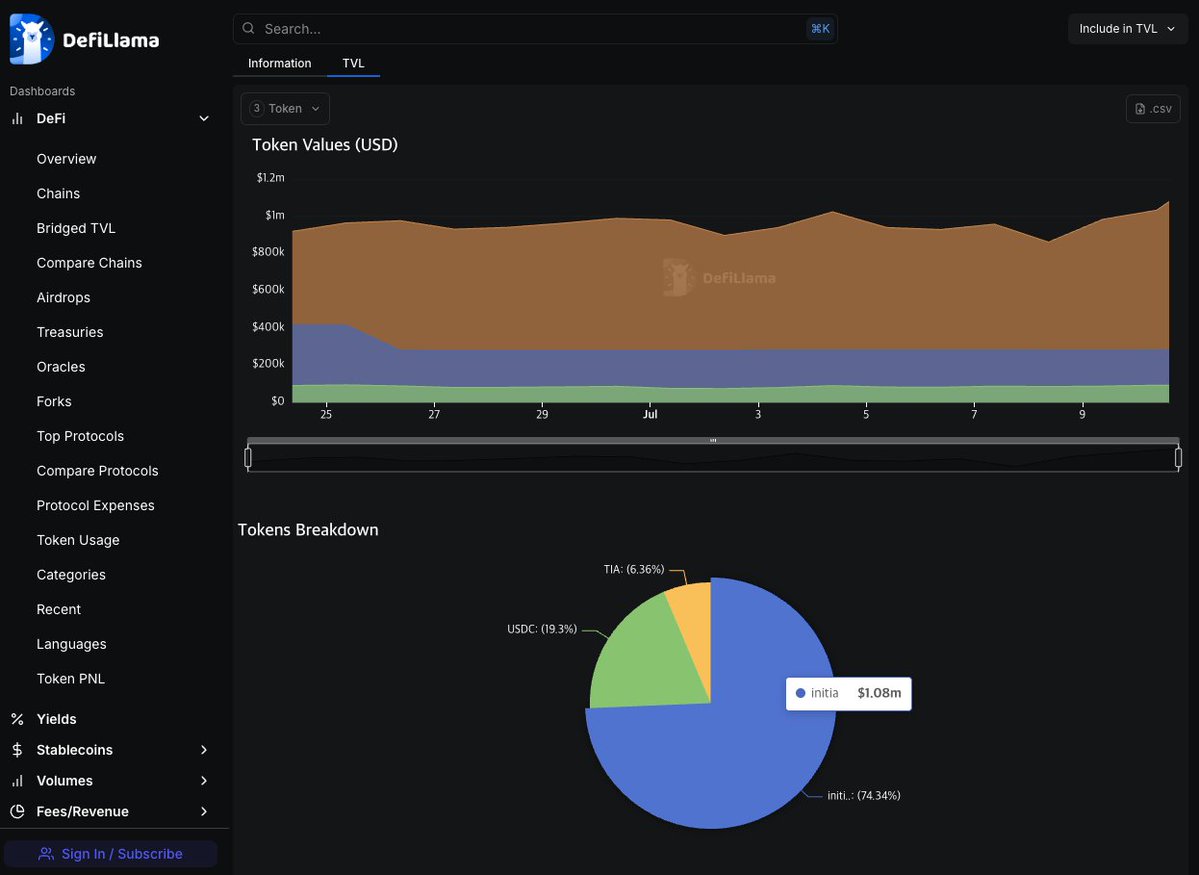Open Token PNL page

click(x=70, y=679)
